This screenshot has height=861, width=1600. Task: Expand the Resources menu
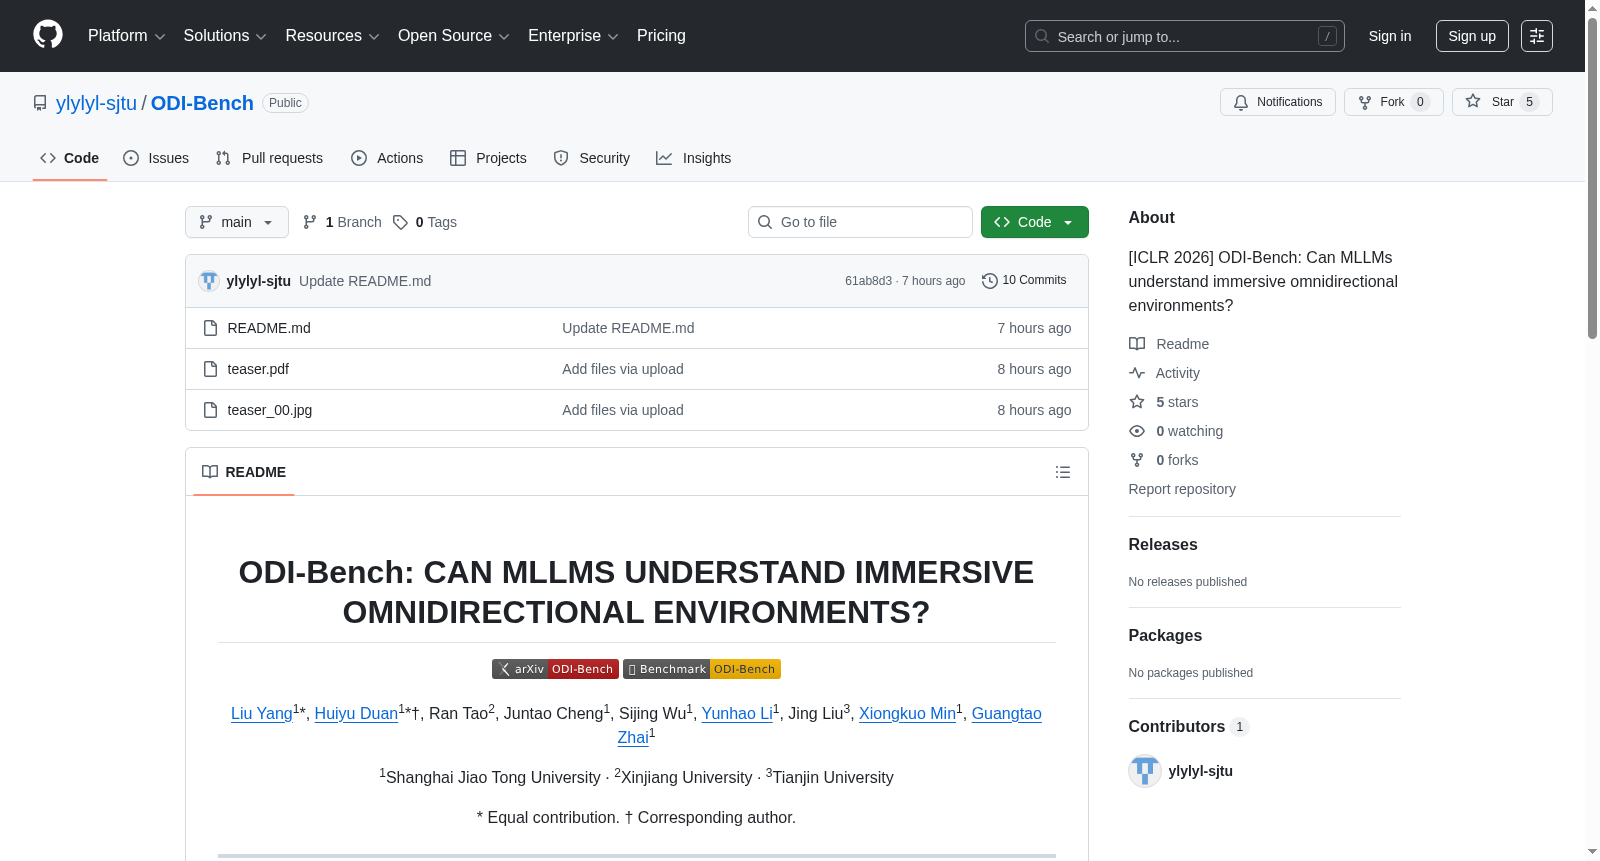coord(332,36)
